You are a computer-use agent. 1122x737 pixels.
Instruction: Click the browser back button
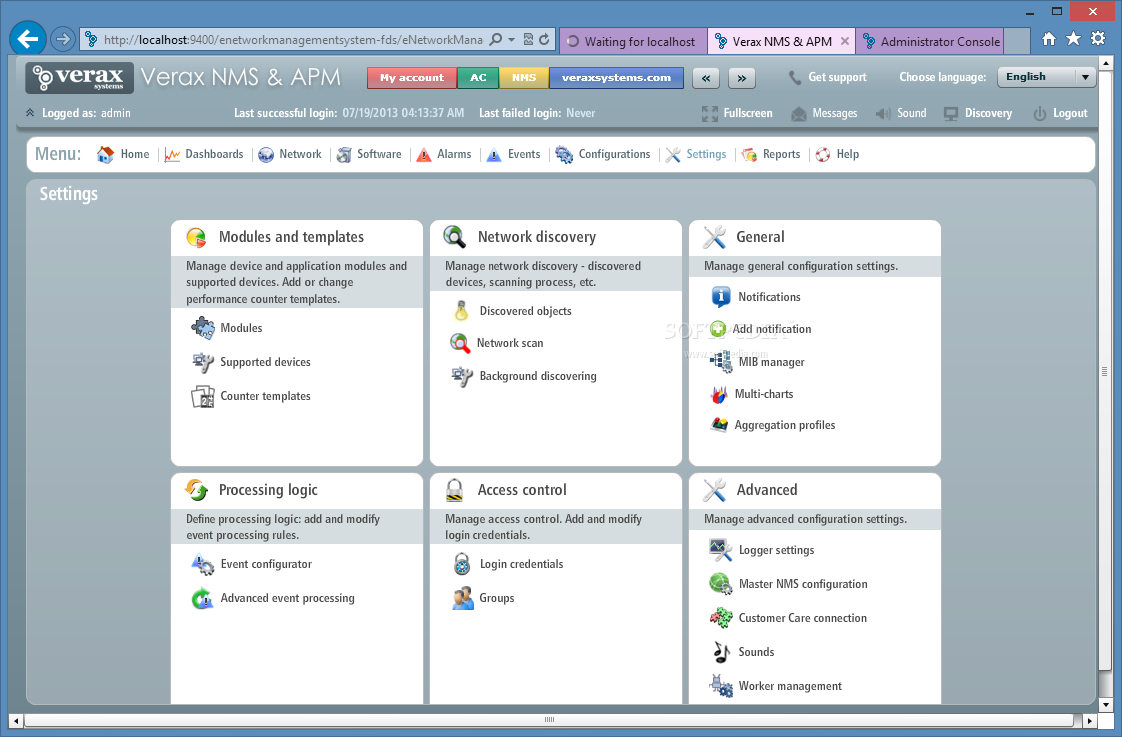pos(28,39)
